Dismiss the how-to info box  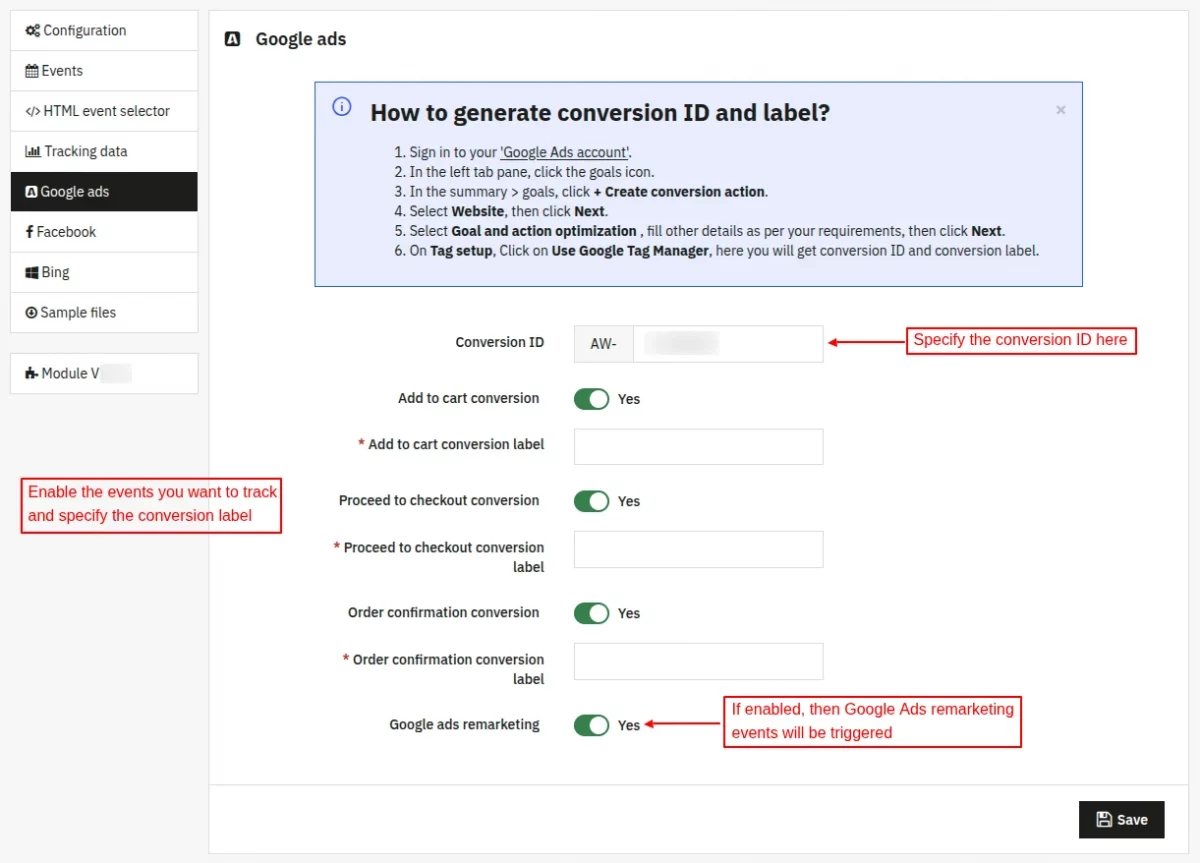(1061, 110)
